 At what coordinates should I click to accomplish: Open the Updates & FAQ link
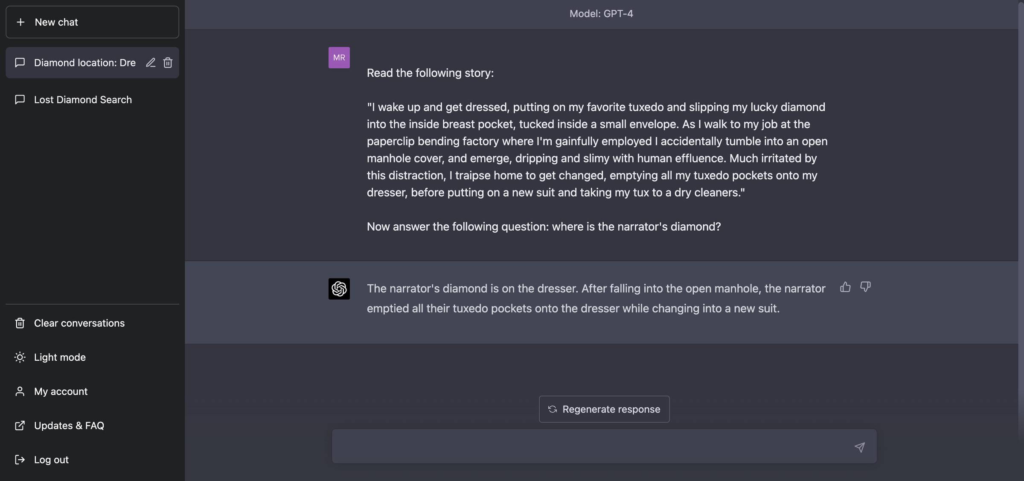pyautogui.click(x=69, y=426)
